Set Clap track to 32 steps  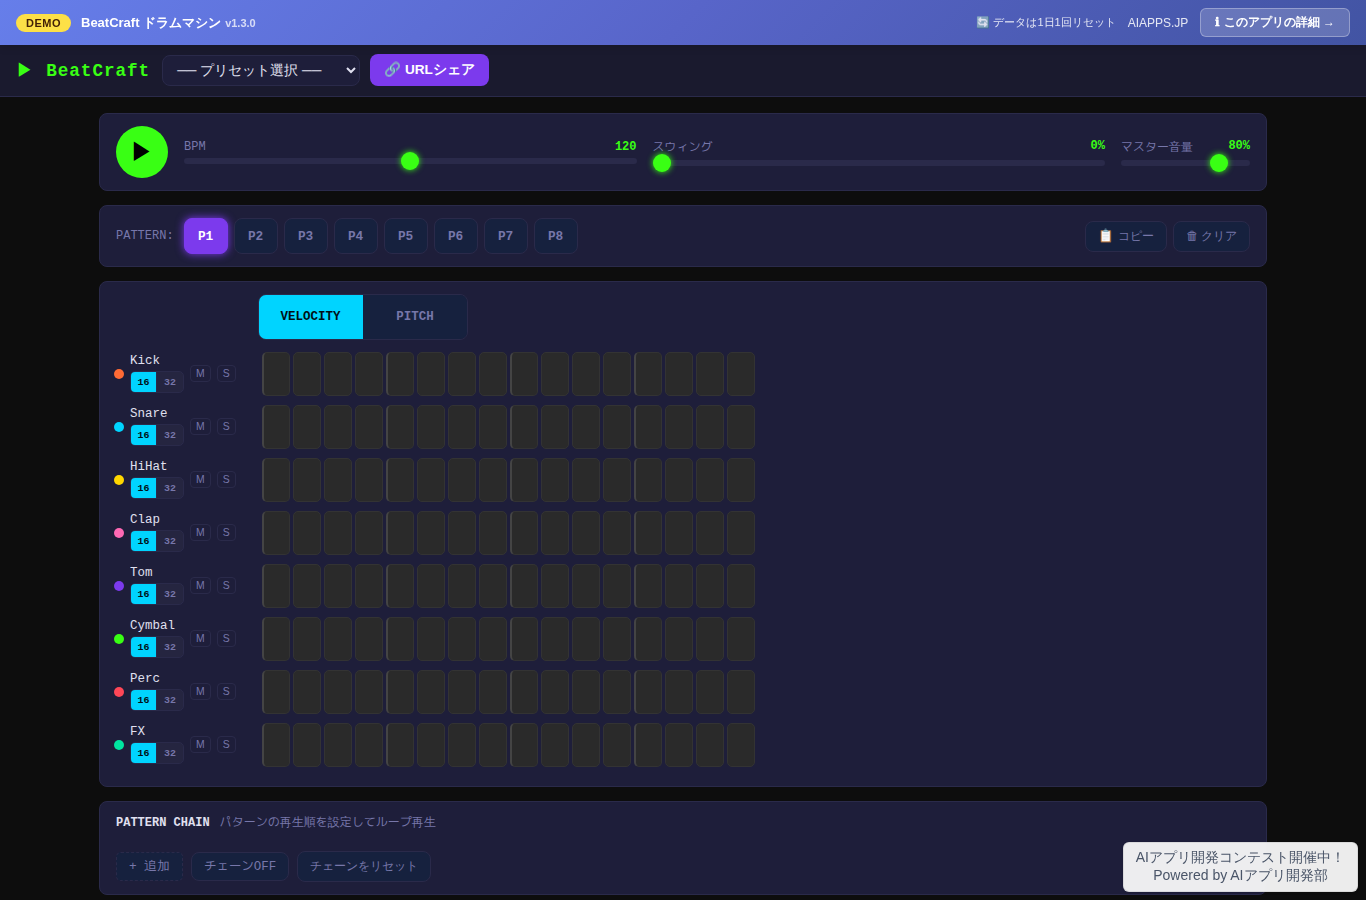170,541
